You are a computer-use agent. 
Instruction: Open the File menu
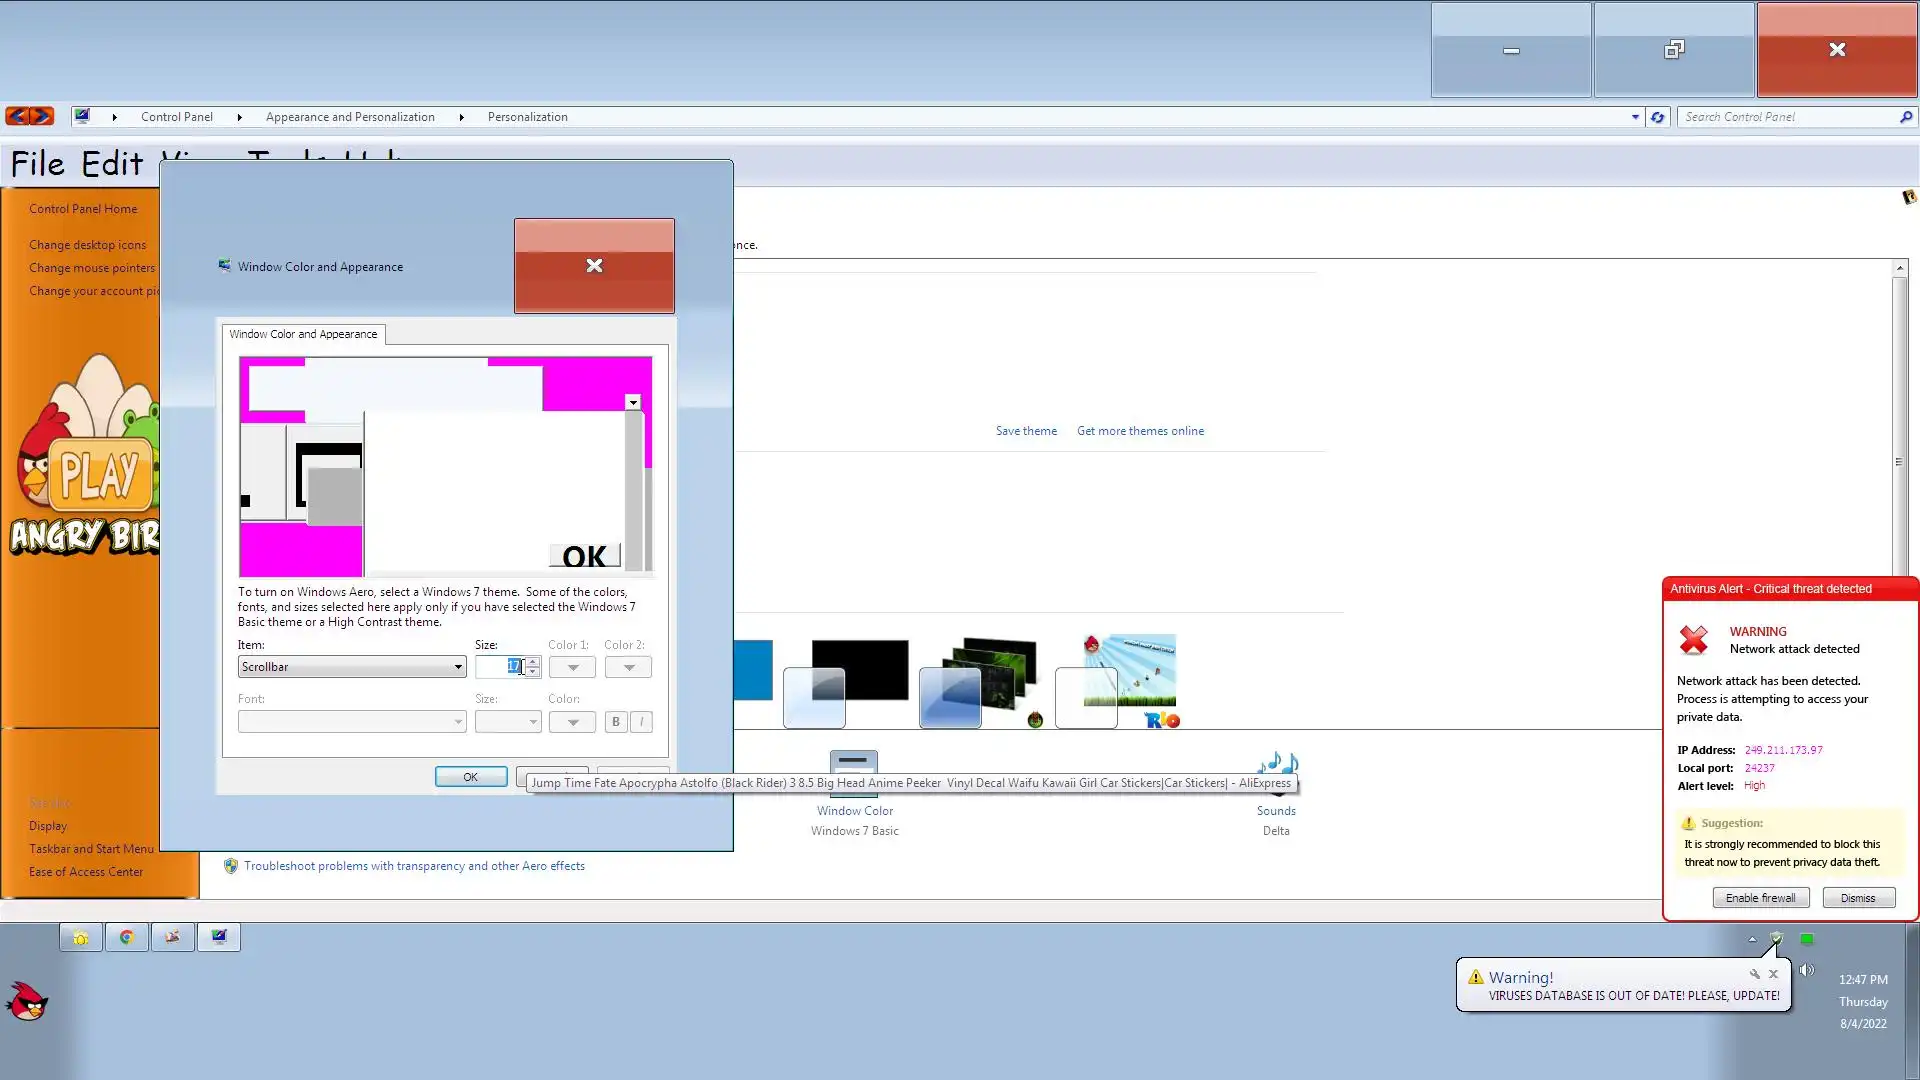(x=37, y=164)
